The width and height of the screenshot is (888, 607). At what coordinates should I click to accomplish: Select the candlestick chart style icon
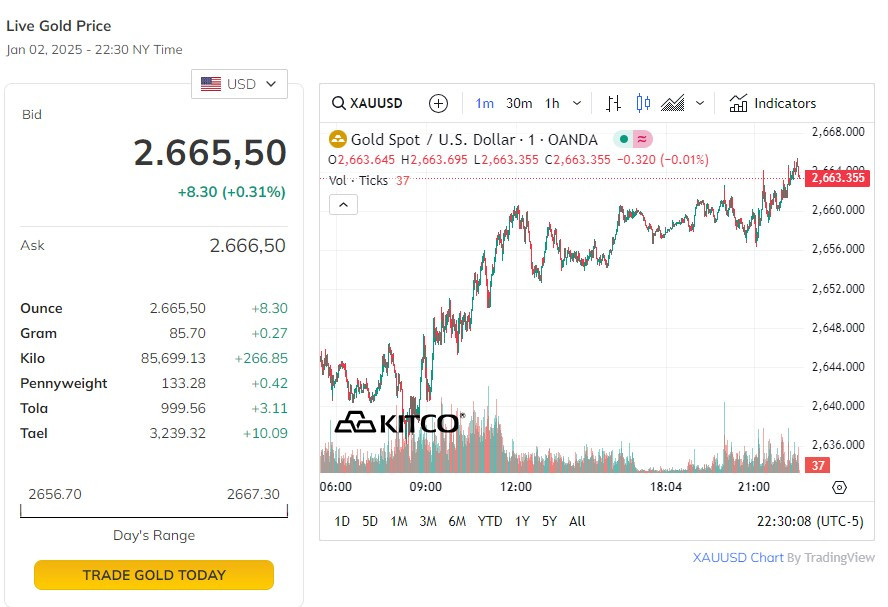point(643,103)
